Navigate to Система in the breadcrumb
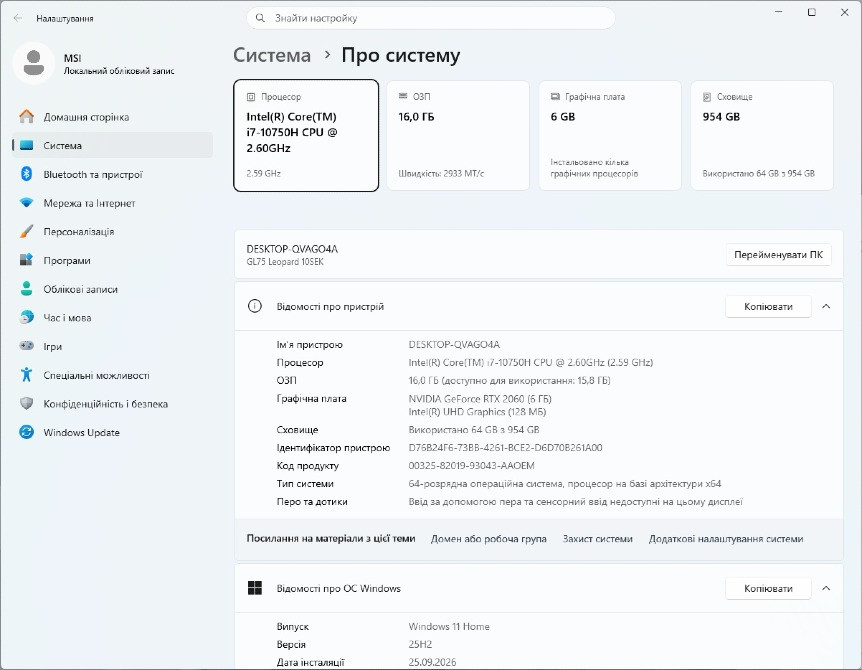 pos(272,55)
